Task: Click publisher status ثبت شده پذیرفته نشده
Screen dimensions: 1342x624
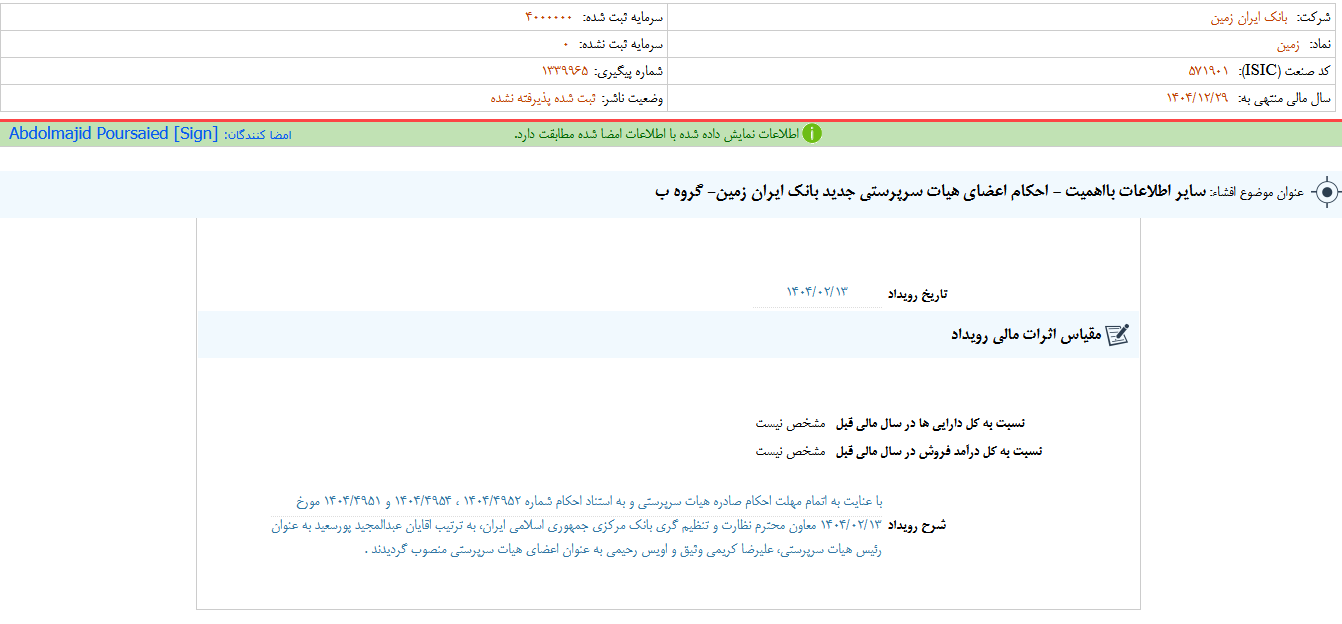Action: click(543, 98)
